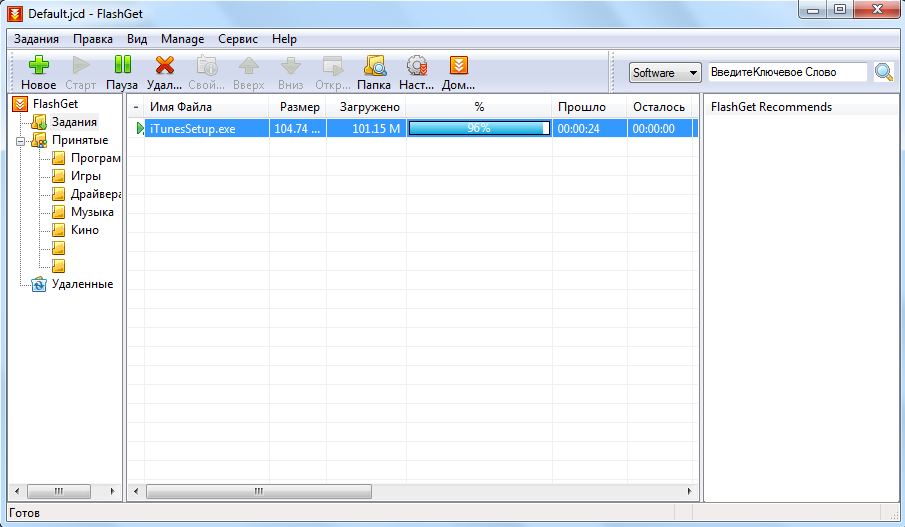Viewport: 905px width, 527px height.
Task: Select Задания folder in the tree
Action: tap(74, 122)
